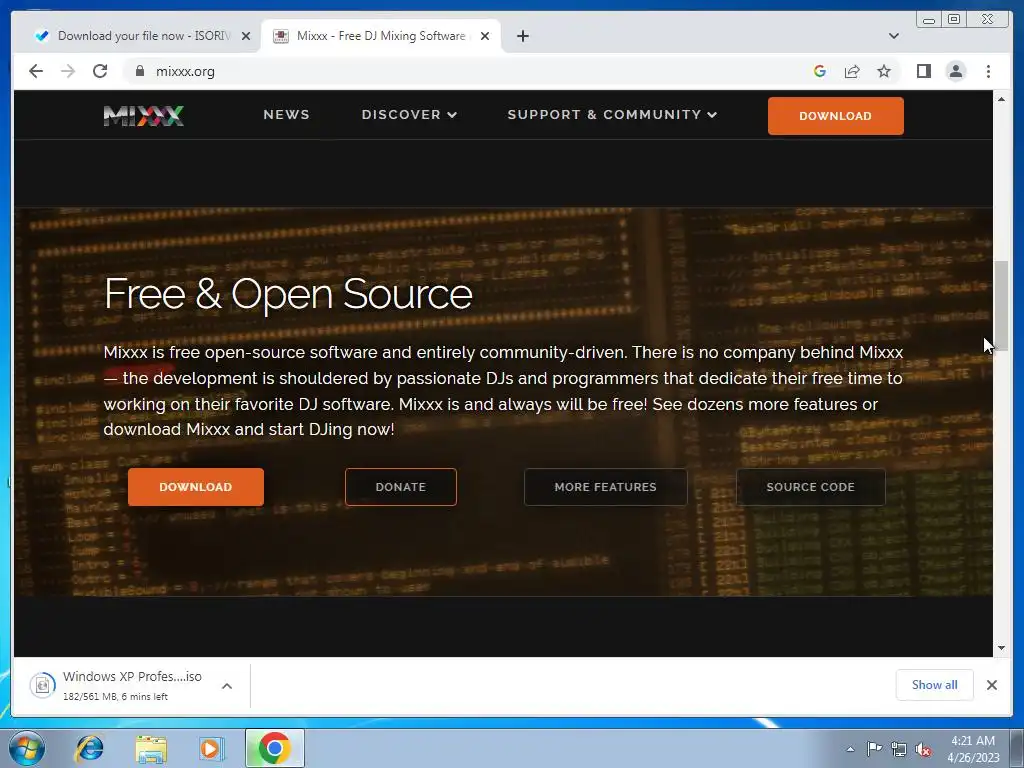Open Action Center flag icon
Viewport: 1024px width, 768px height.
874,749
